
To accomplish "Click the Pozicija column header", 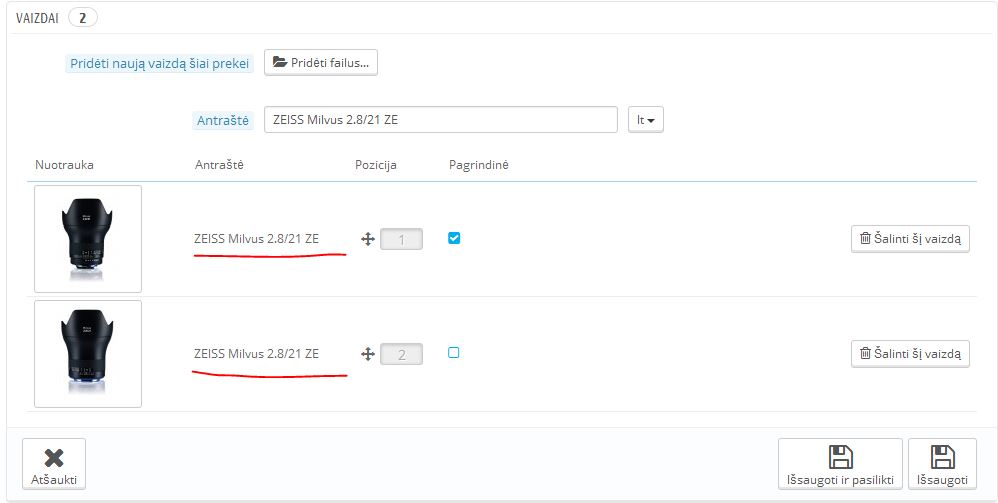I will click(376, 165).
